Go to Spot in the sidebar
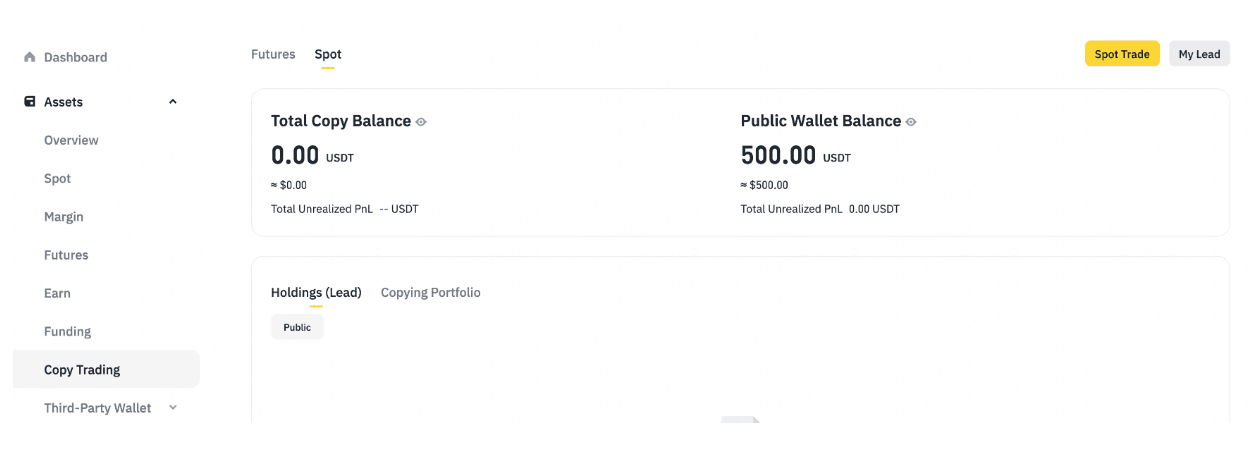This screenshot has height=449, width=1250. pyautogui.click(x=58, y=179)
